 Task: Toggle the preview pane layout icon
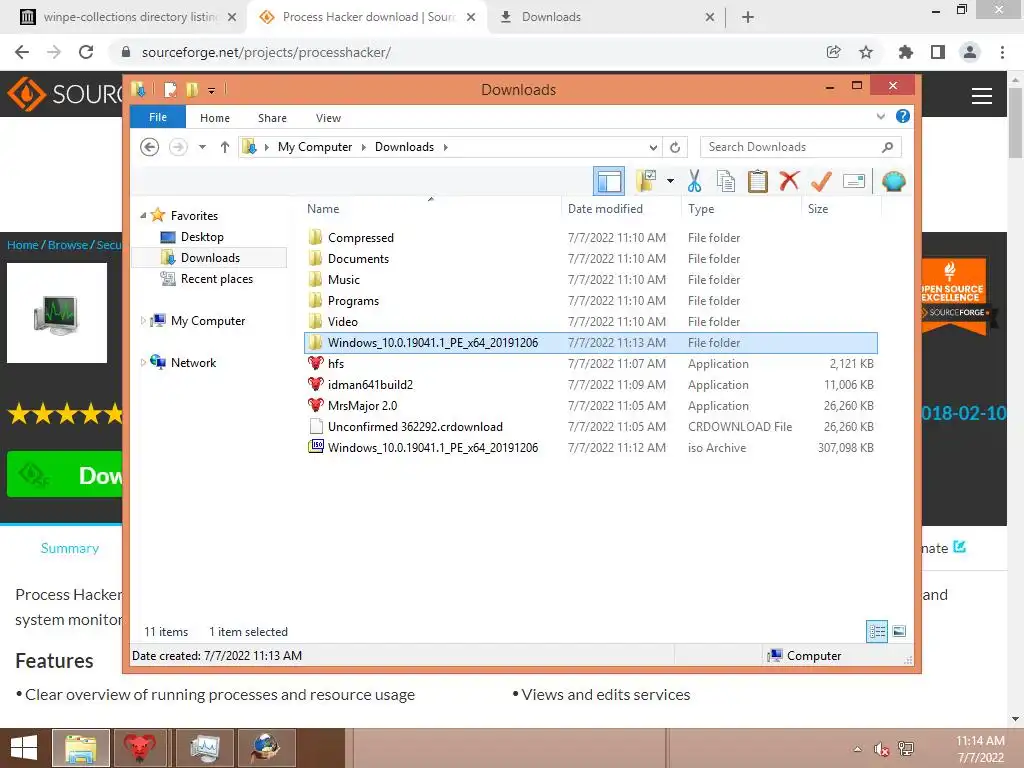(609, 181)
